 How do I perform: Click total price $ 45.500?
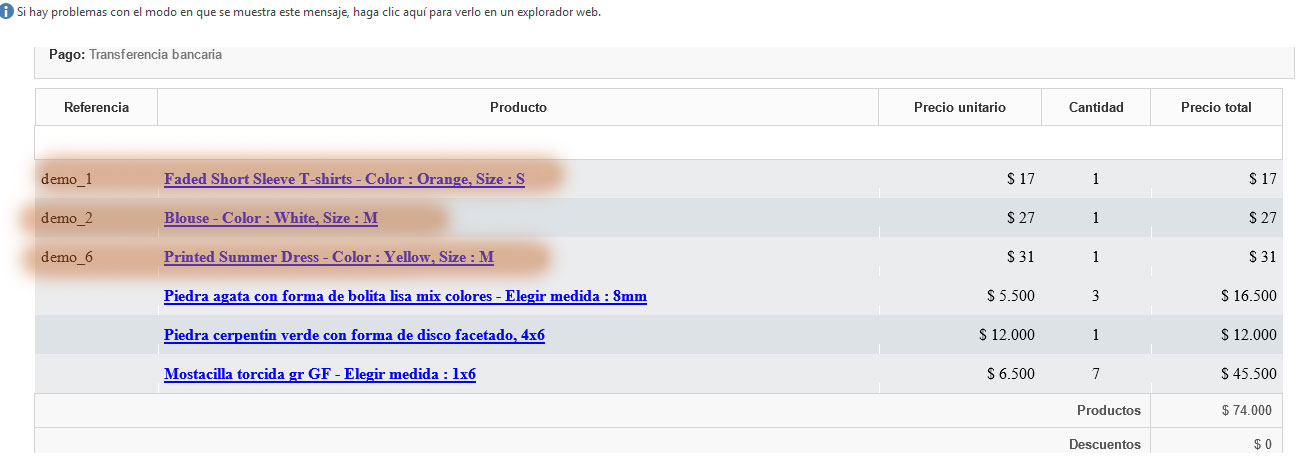[x=1249, y=374]
